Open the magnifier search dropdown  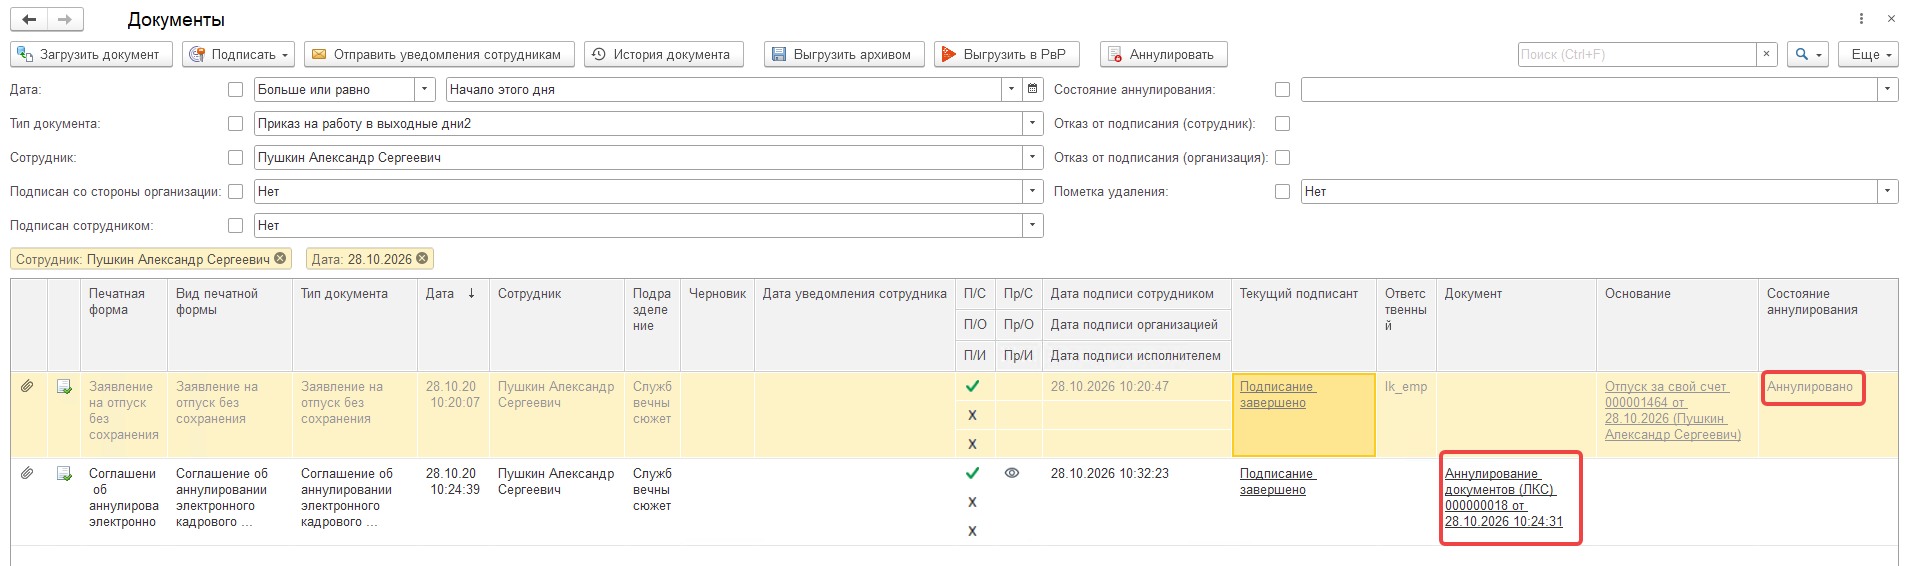point(1808,54)
